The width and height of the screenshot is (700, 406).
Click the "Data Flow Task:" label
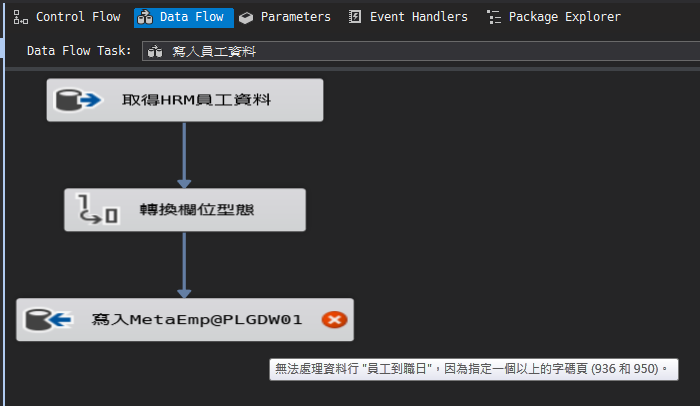[x=79, y=51]
